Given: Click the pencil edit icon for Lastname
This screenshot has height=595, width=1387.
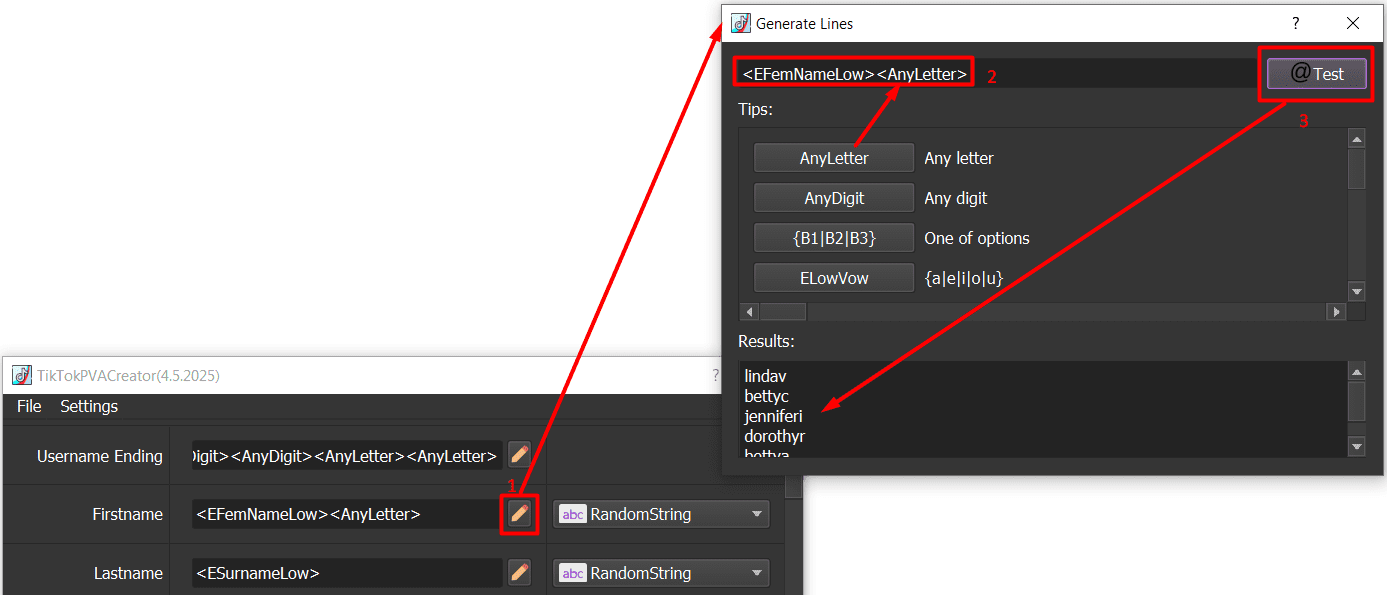Looking at the screenshot, I should [519, 573].
